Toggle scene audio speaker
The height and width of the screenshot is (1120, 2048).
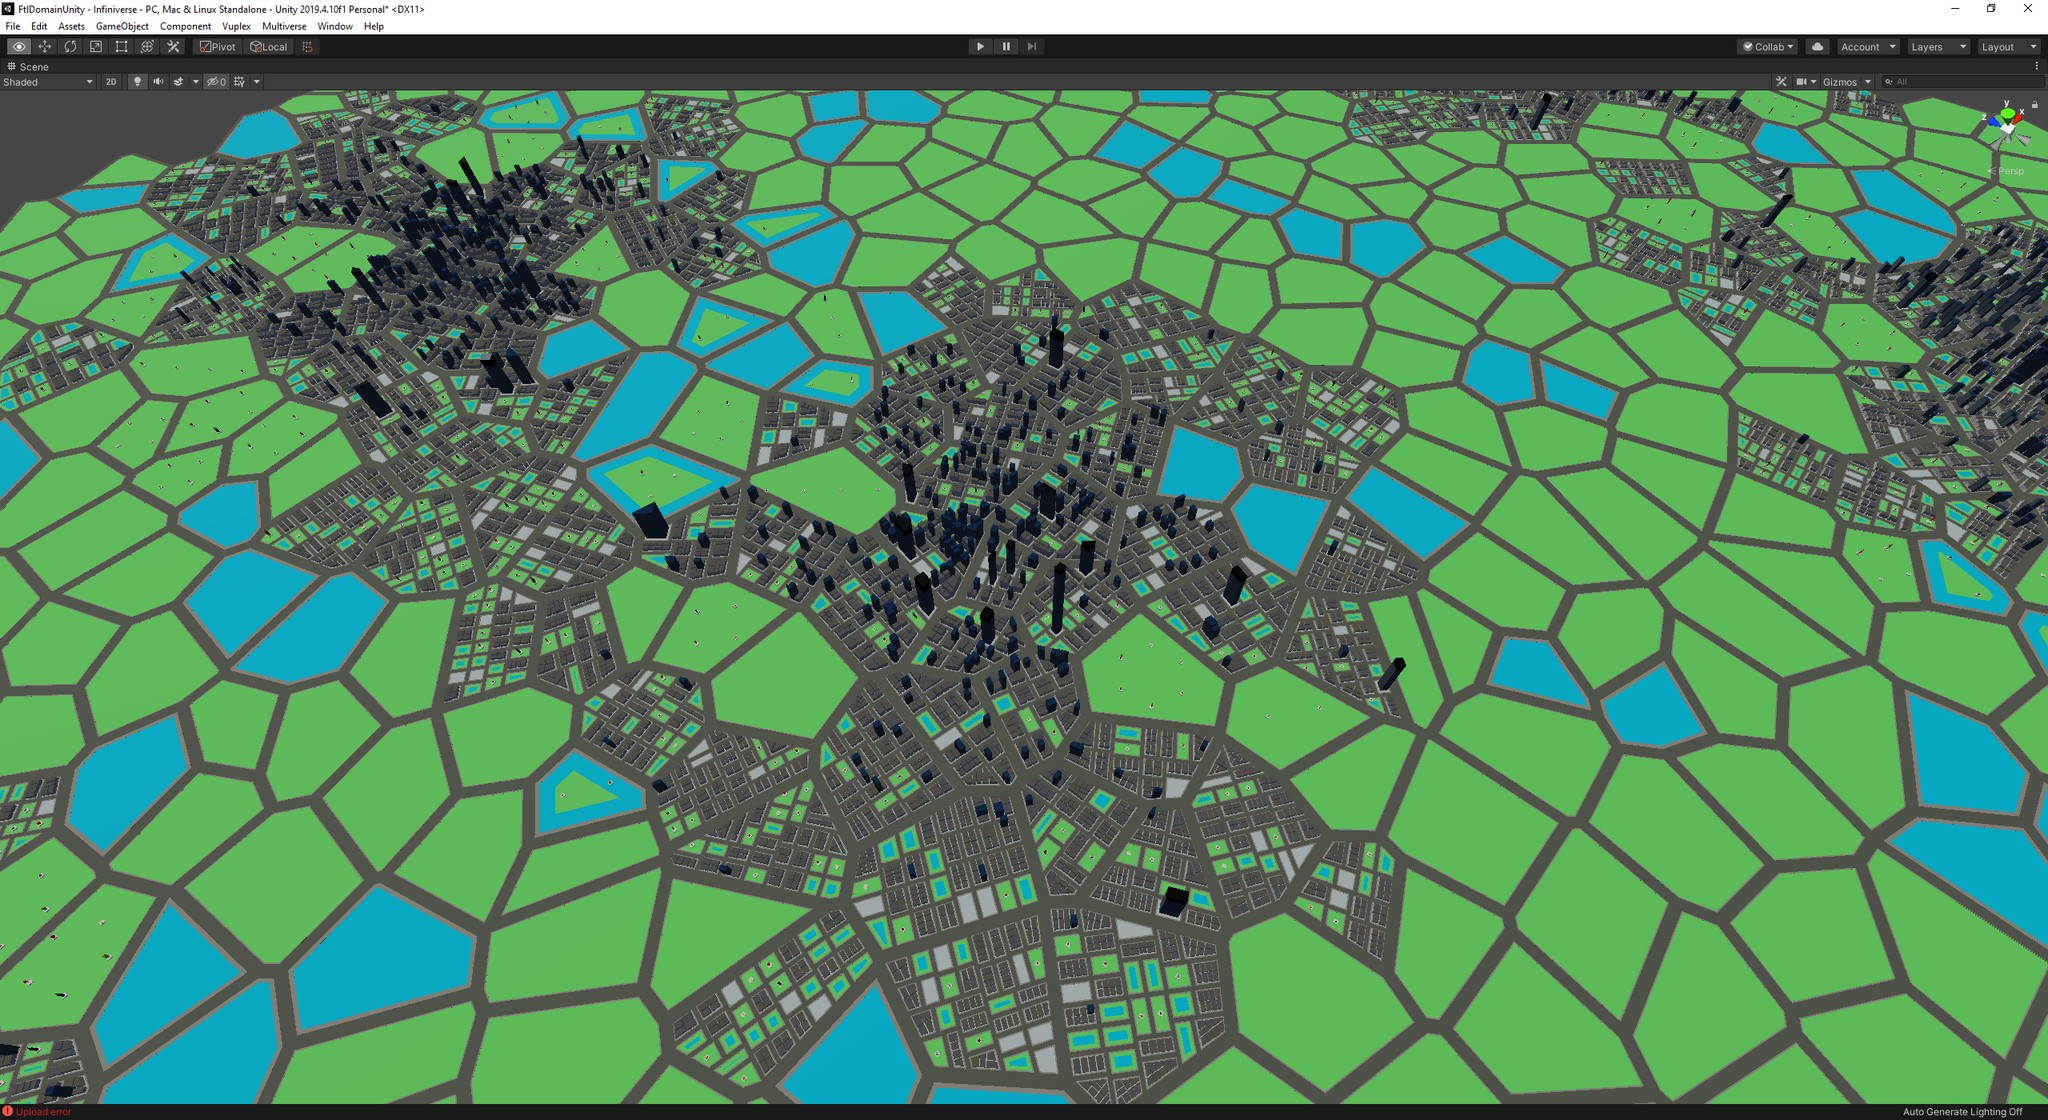pos(158,82)
